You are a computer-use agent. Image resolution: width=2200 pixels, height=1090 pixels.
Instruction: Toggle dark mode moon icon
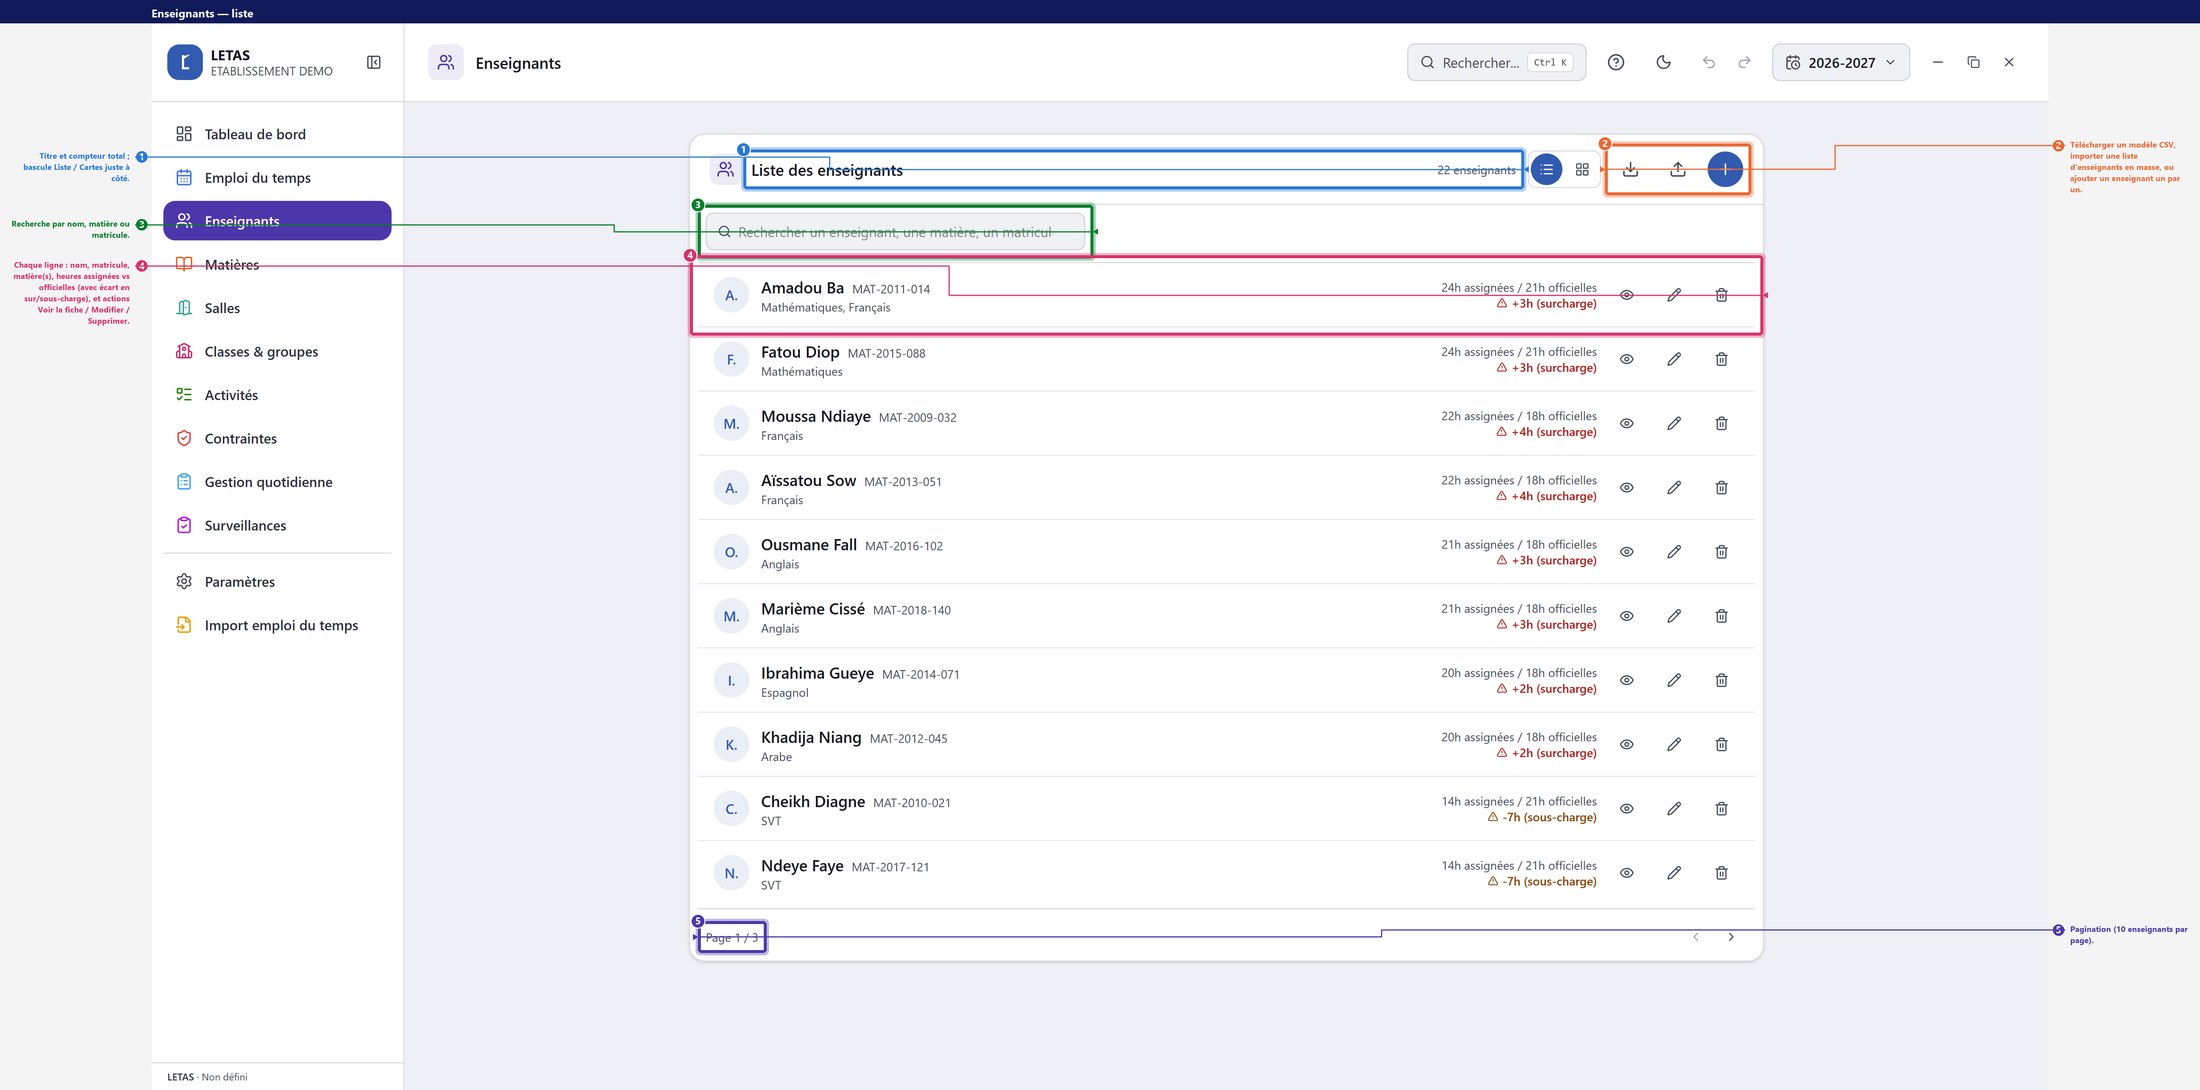[x=1664, y=62]
